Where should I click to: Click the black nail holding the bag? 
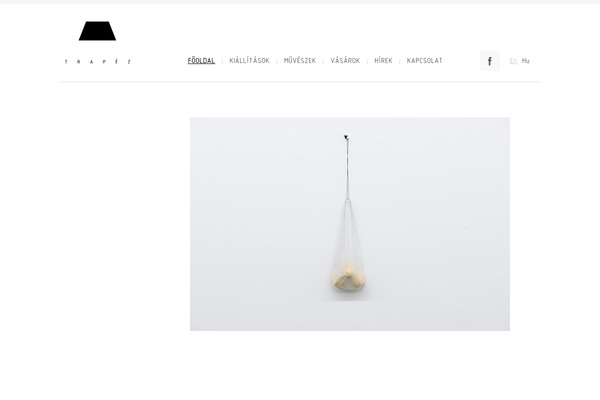[346, 137]
